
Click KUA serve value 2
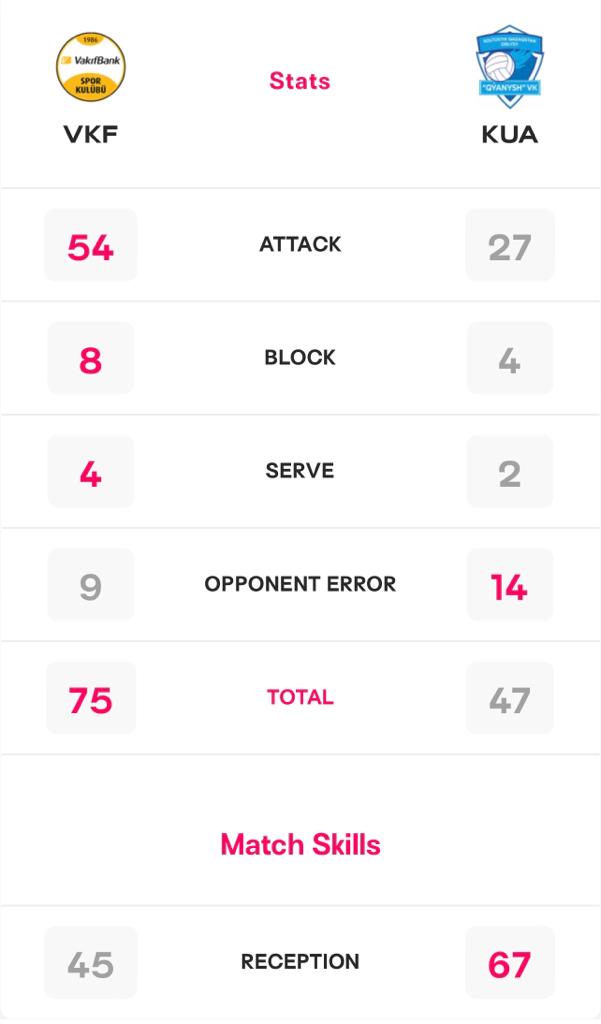click(510, 472)
